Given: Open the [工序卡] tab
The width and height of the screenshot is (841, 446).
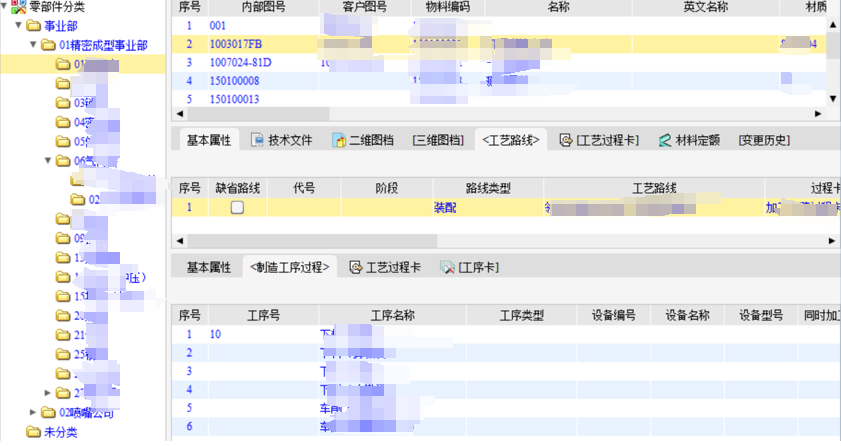Looking at the screenshot, I should pyautogui.click(x=470, y=267).
